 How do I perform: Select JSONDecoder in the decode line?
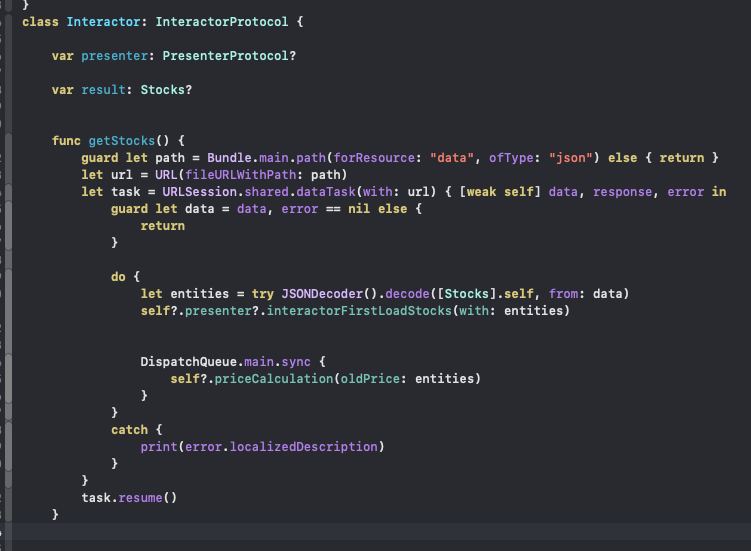(322, 294)
